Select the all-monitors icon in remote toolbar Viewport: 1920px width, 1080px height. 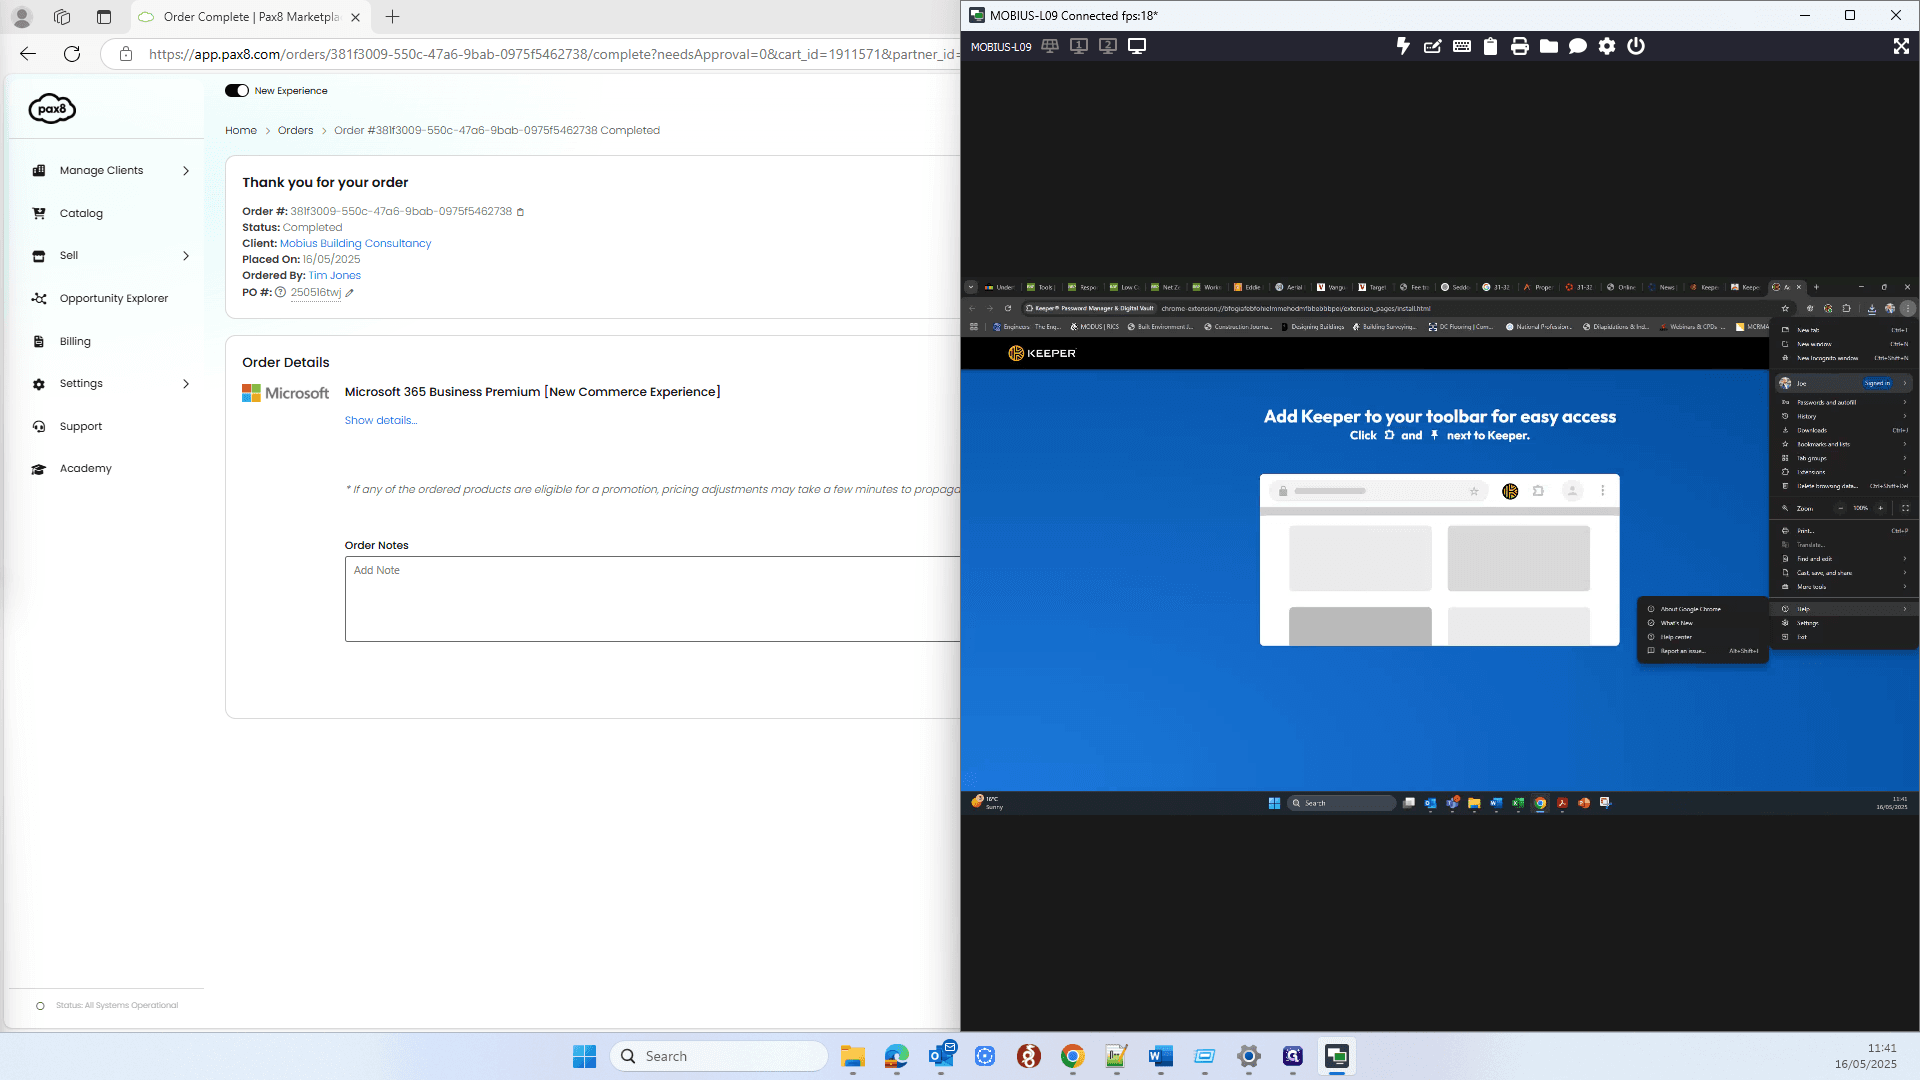[1050, 46]
